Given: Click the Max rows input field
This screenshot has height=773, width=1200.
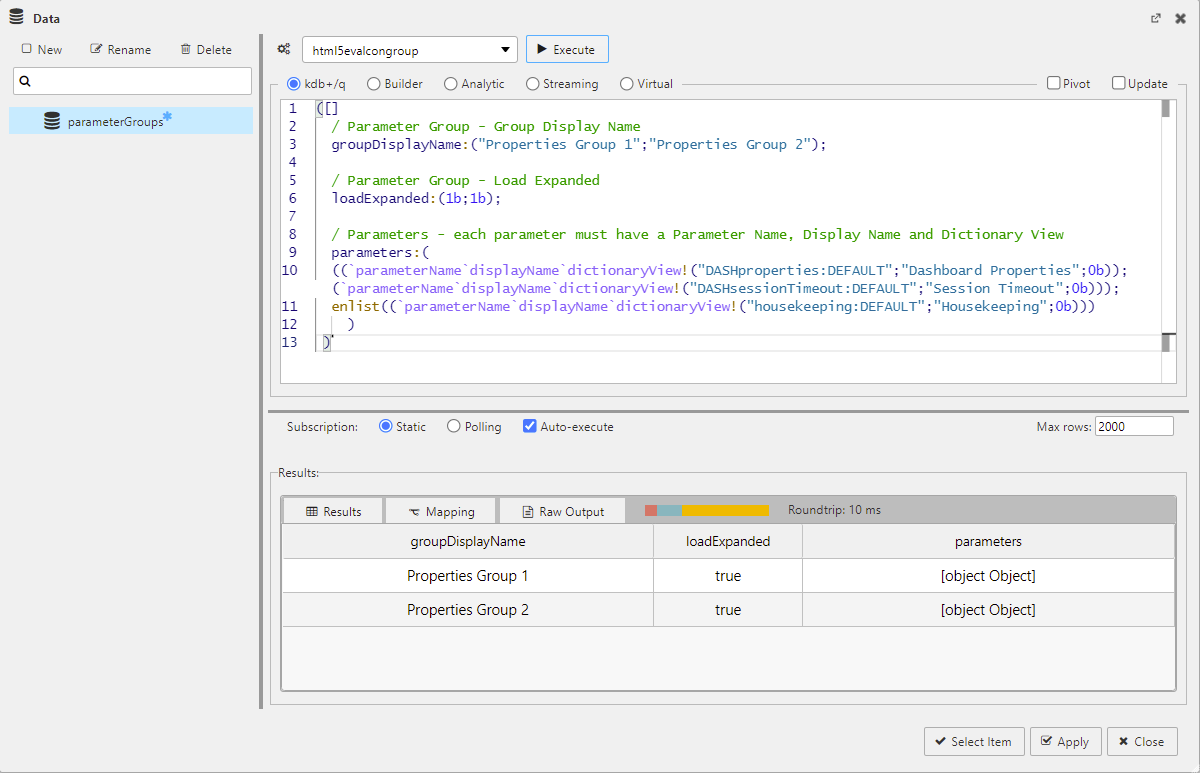Looking at the screenshot, I should click(x=1134, y=427).
